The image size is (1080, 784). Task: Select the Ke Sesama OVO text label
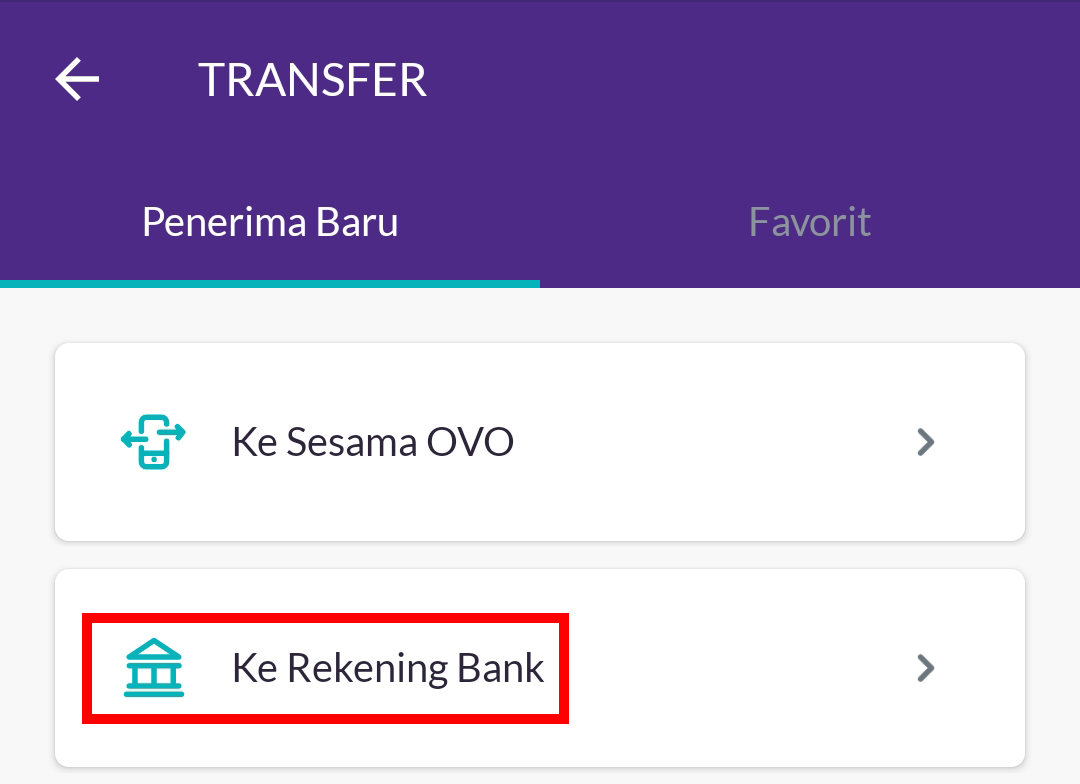coord(373,441)
